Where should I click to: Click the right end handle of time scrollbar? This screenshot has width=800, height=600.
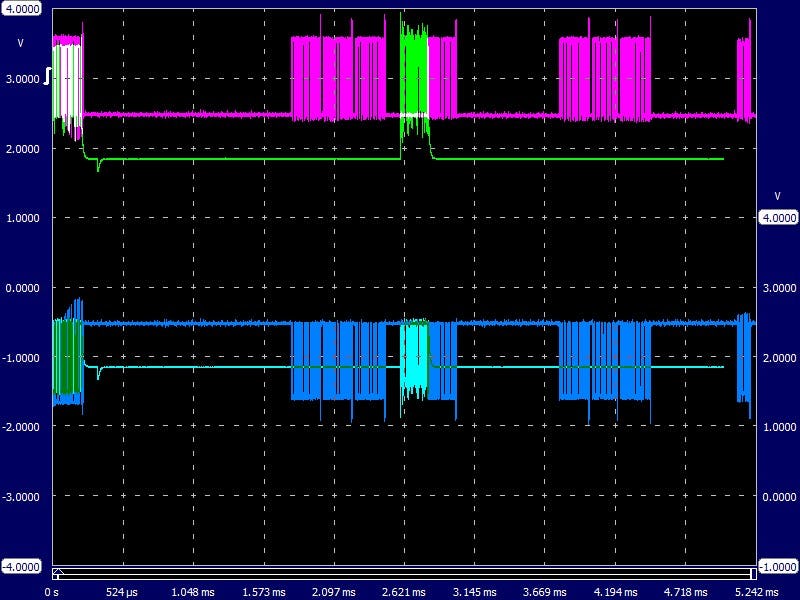[752, 573]
